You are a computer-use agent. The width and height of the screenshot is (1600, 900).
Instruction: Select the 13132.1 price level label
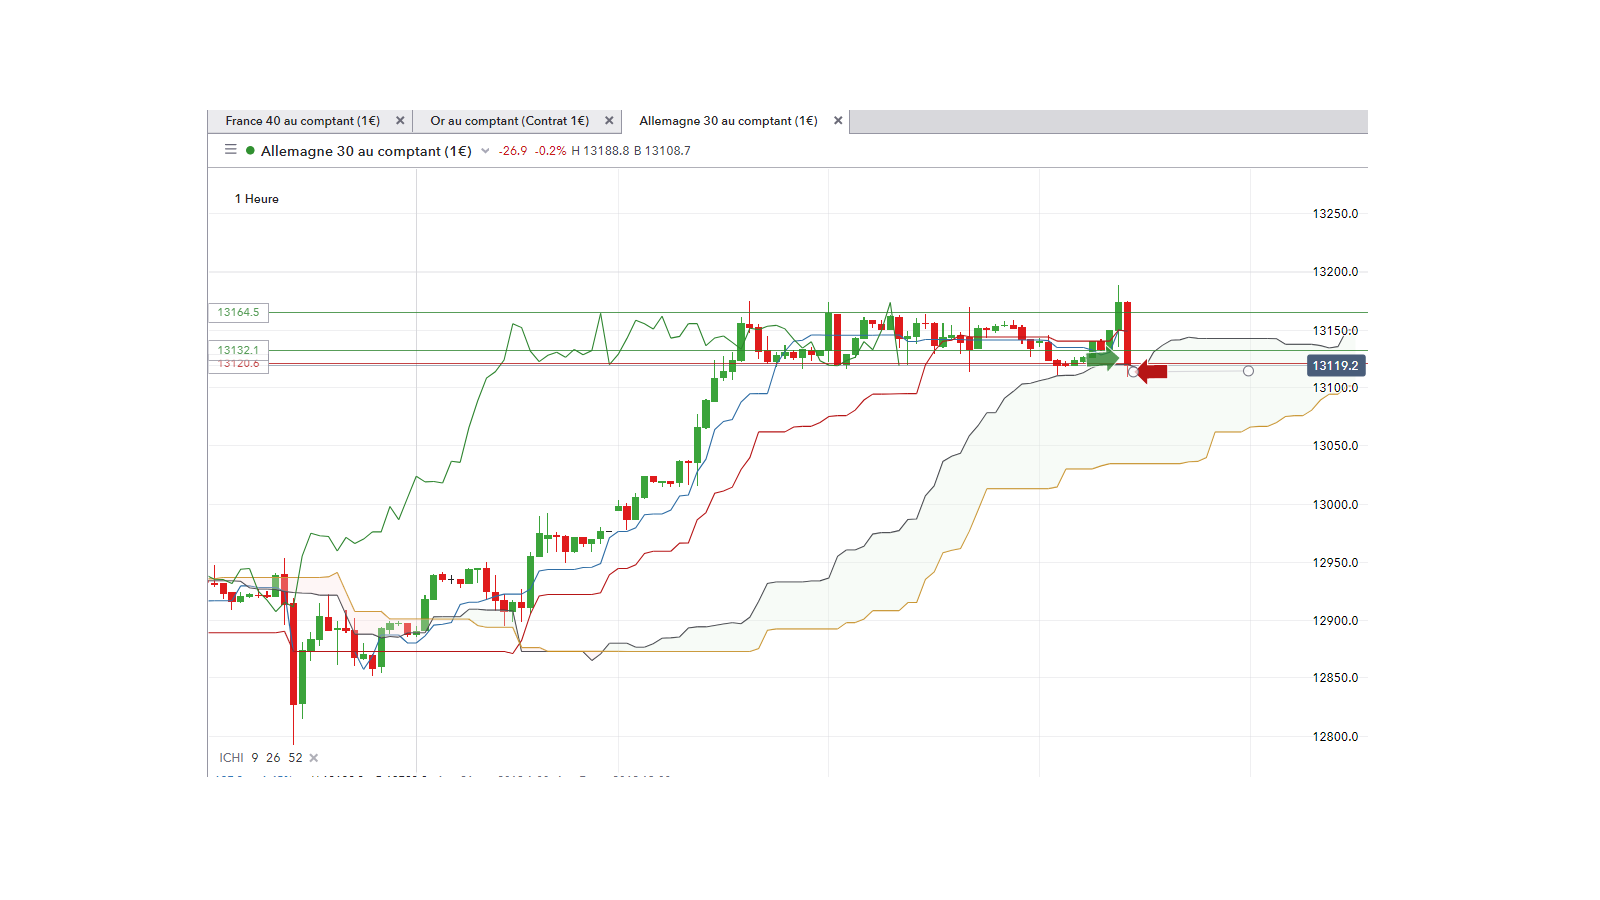click(x=238, y=350)
